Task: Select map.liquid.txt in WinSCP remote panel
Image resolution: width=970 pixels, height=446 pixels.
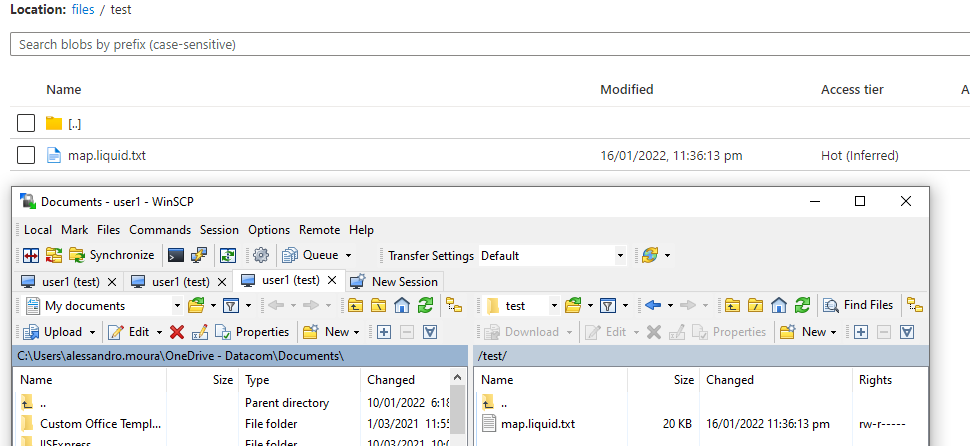Action: pos(538,424)
